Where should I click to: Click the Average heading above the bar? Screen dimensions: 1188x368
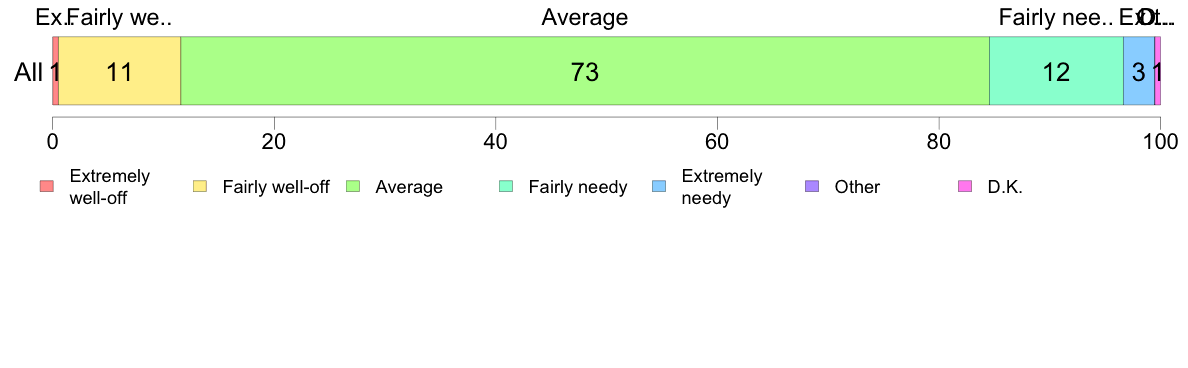coord(585,17)
